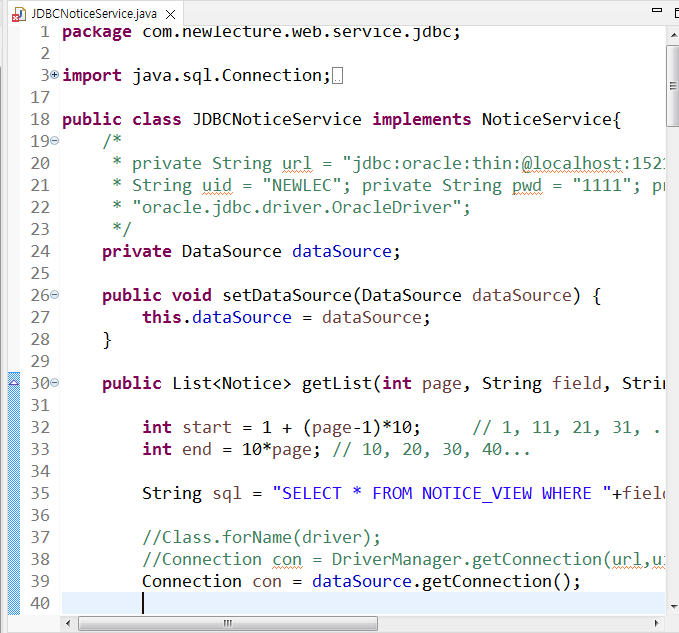The image size is (679, 633).
Task: Click the horizontal scrollbar right arrow
Action: [x=656, y=623]
